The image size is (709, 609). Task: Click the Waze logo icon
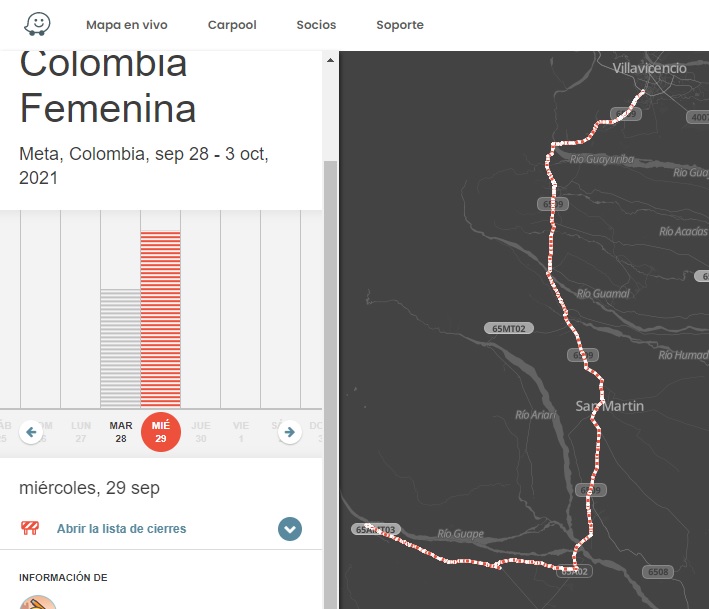[x=38, y=24]
